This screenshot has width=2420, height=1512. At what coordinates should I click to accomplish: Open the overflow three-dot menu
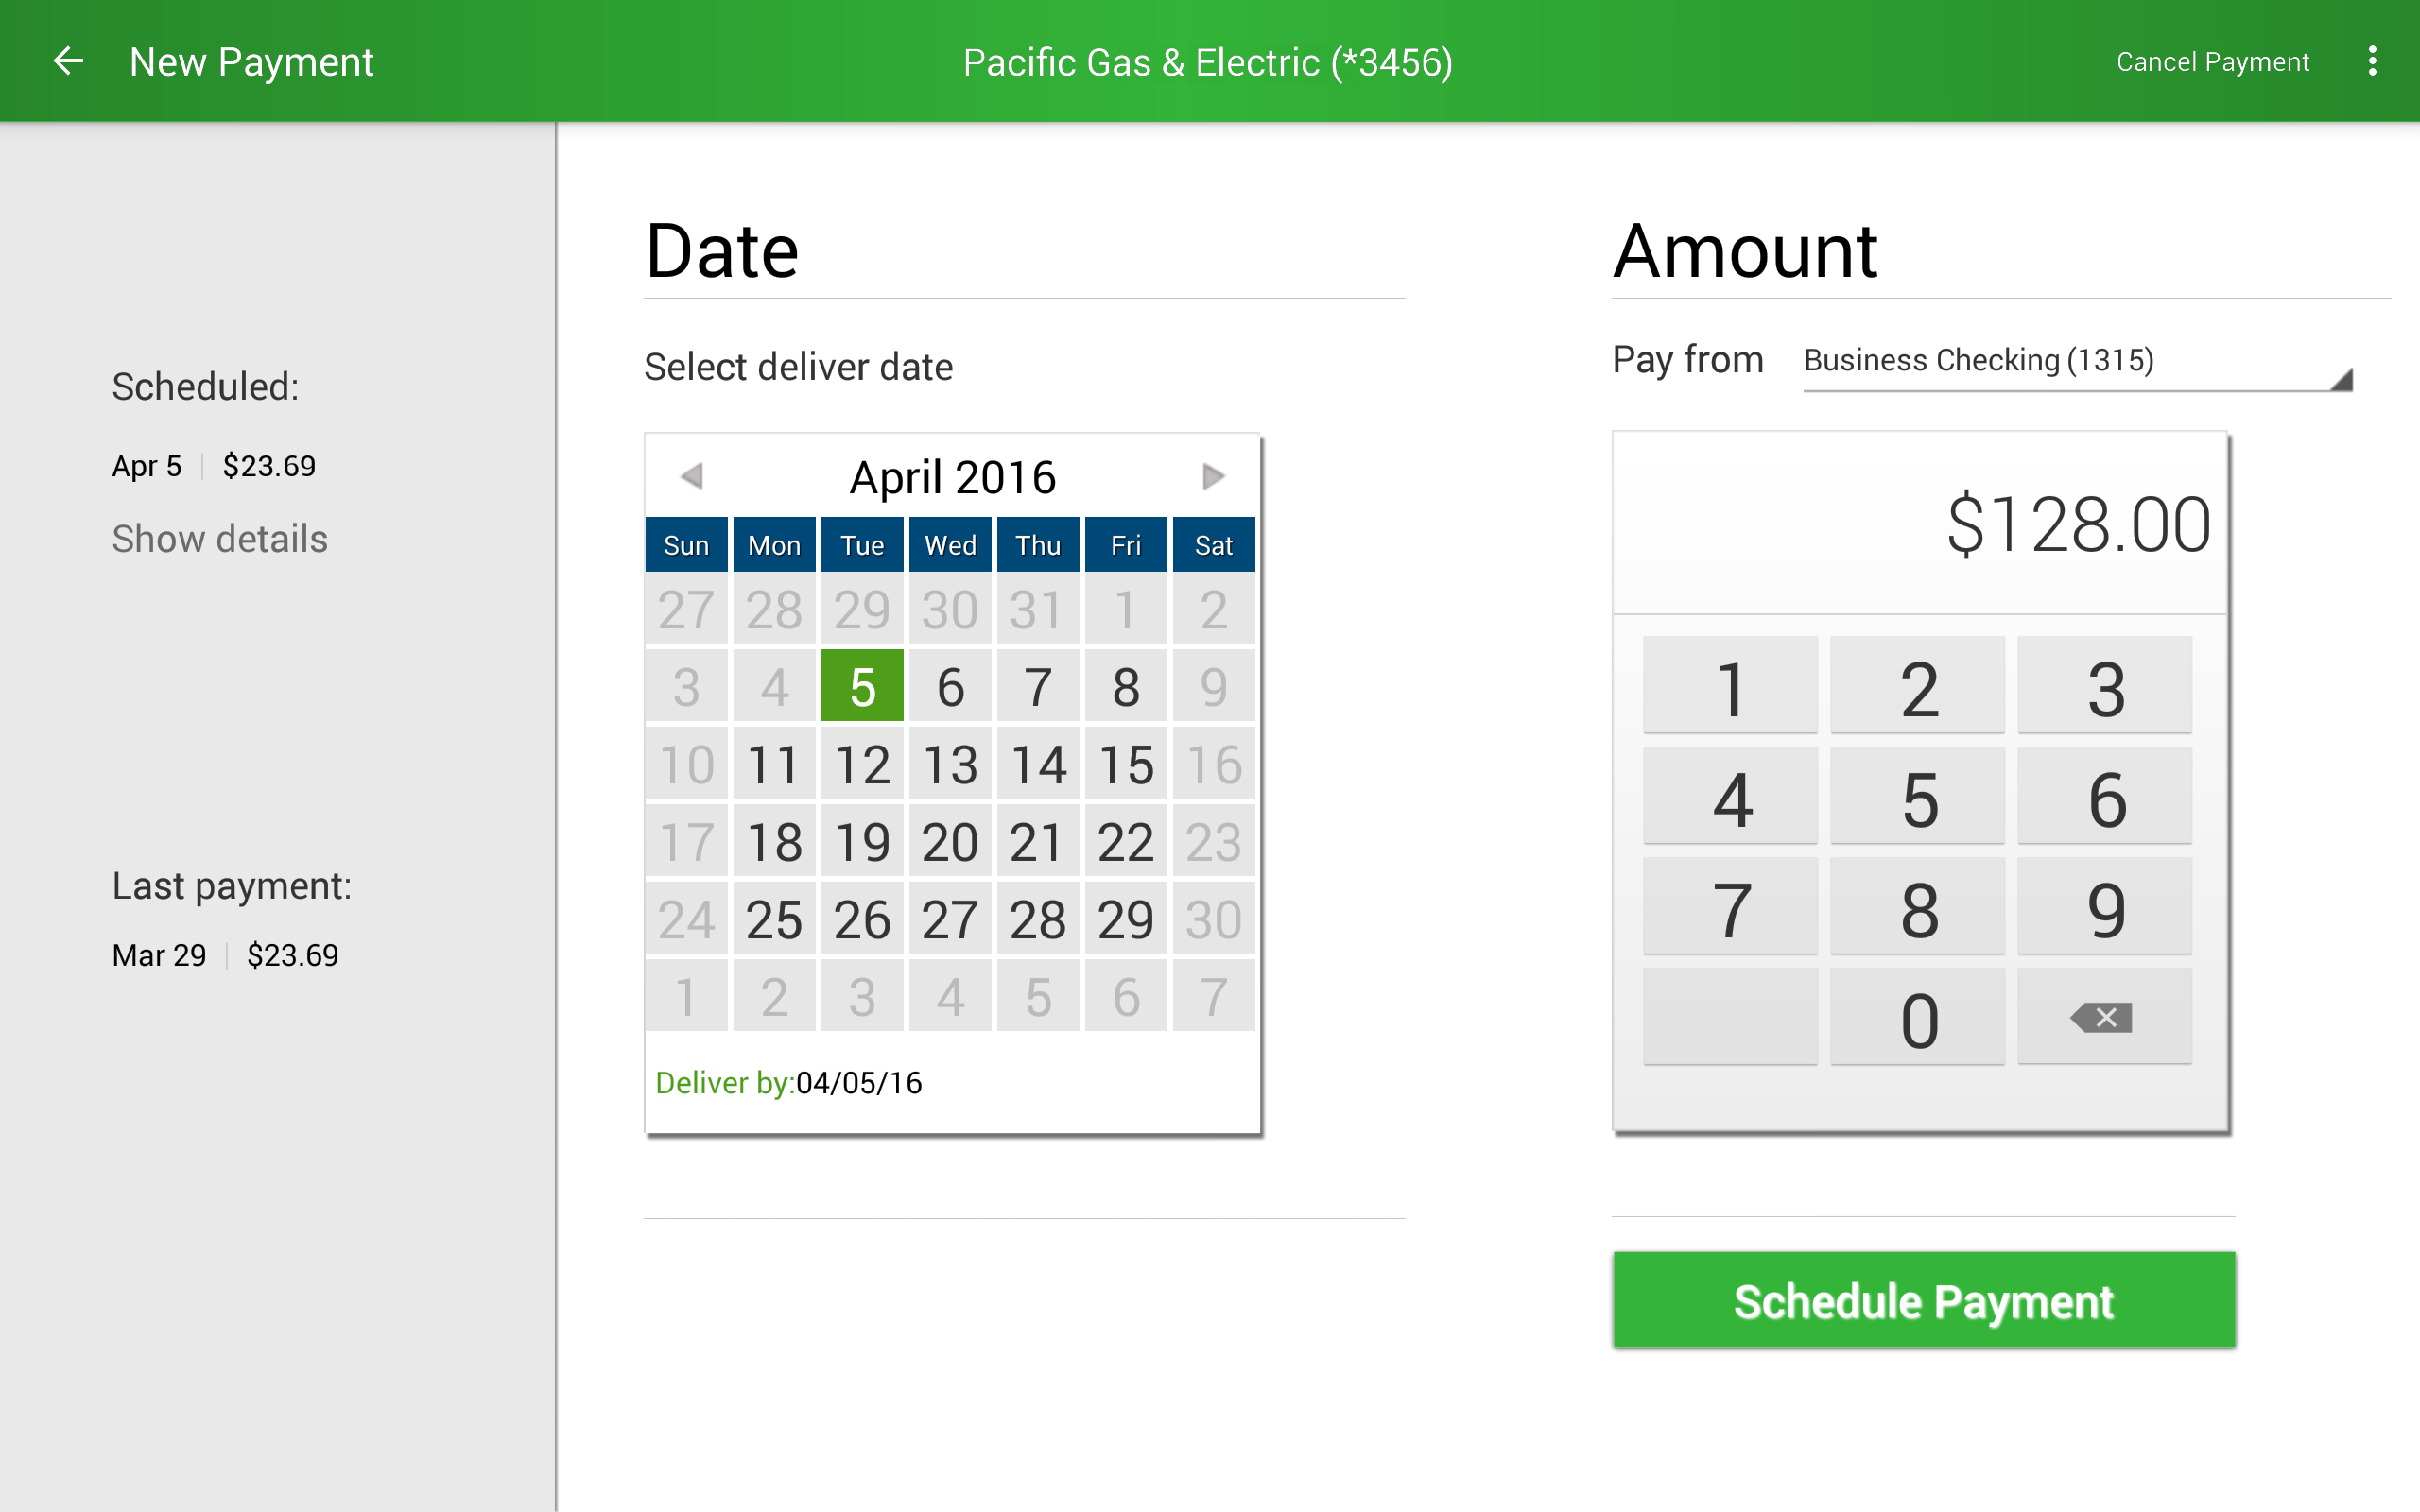[2374, 61]
